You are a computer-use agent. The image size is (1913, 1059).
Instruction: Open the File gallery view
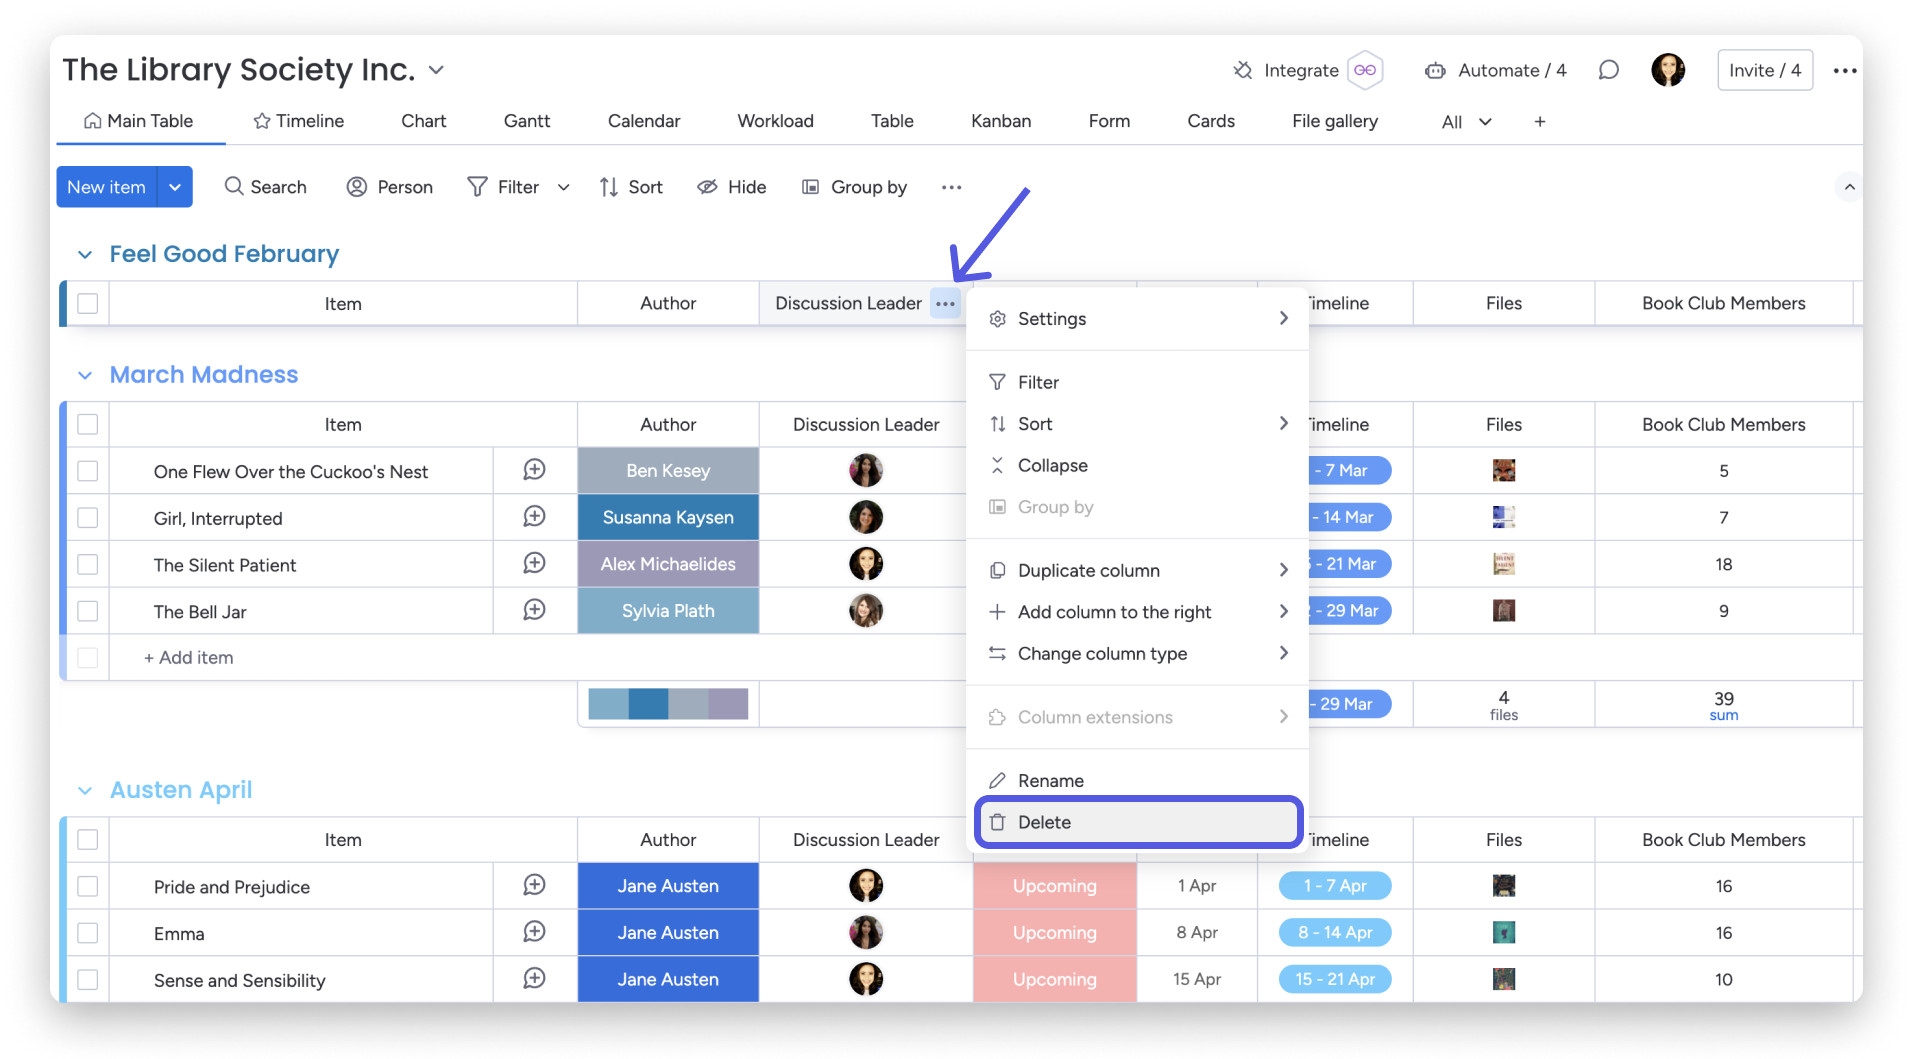tap(1334, 121)
